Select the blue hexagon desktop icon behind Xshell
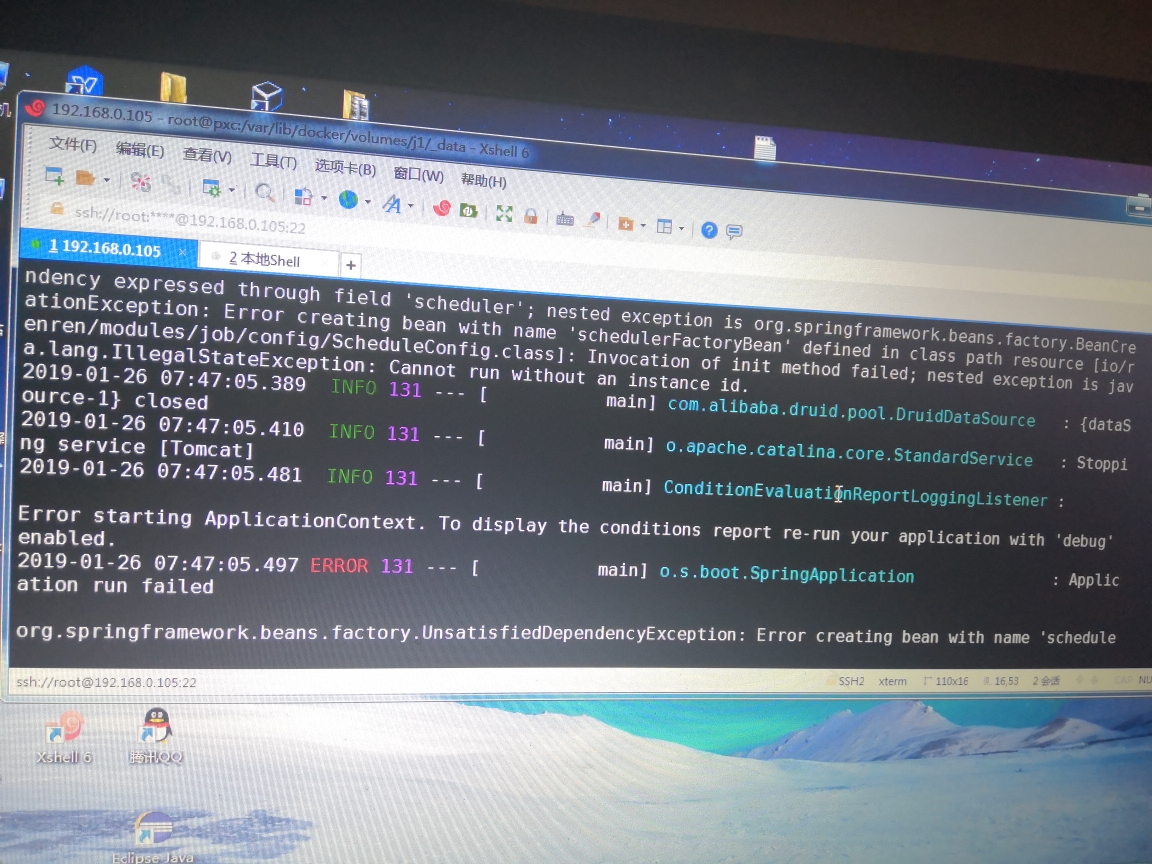This screenshot has width=1152, height=864. pyautogui.click(x=84, y=82)
